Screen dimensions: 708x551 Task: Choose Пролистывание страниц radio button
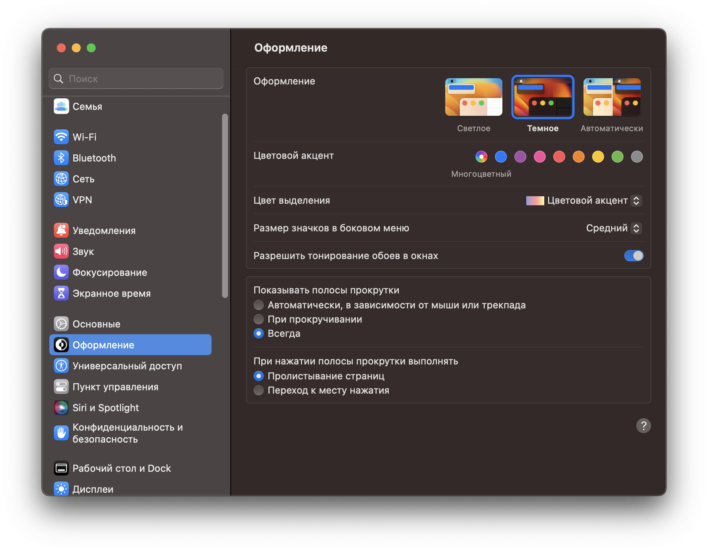tap(258, 376)
